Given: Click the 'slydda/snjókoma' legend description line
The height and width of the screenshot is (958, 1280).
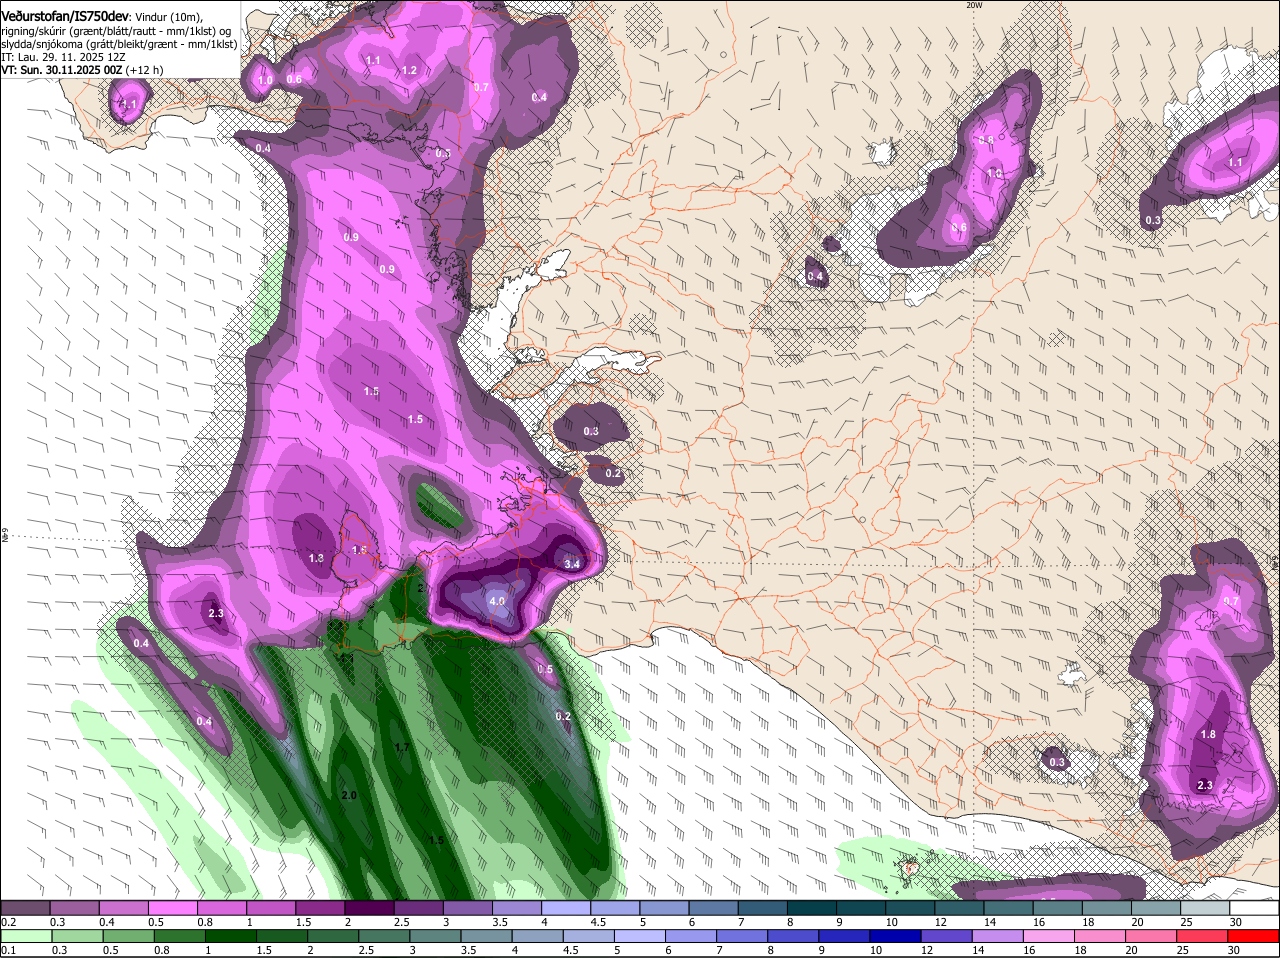Looking at the screenshot, I should click(x=119, y=44).
